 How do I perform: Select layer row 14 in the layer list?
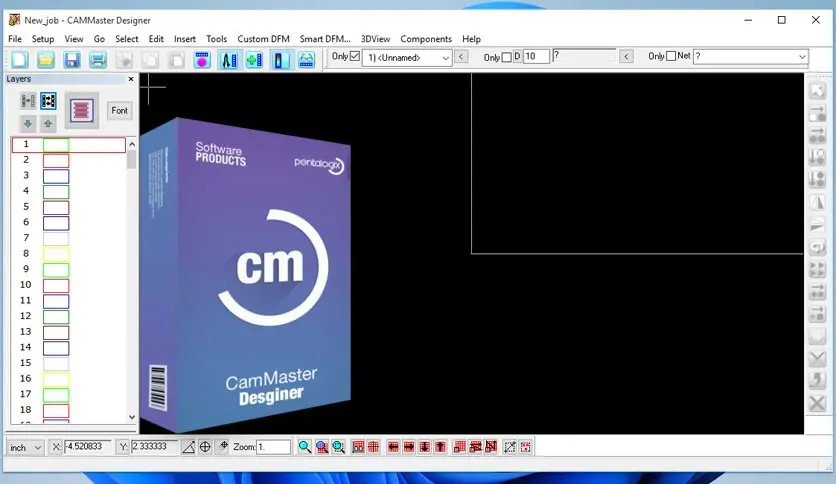69,348
